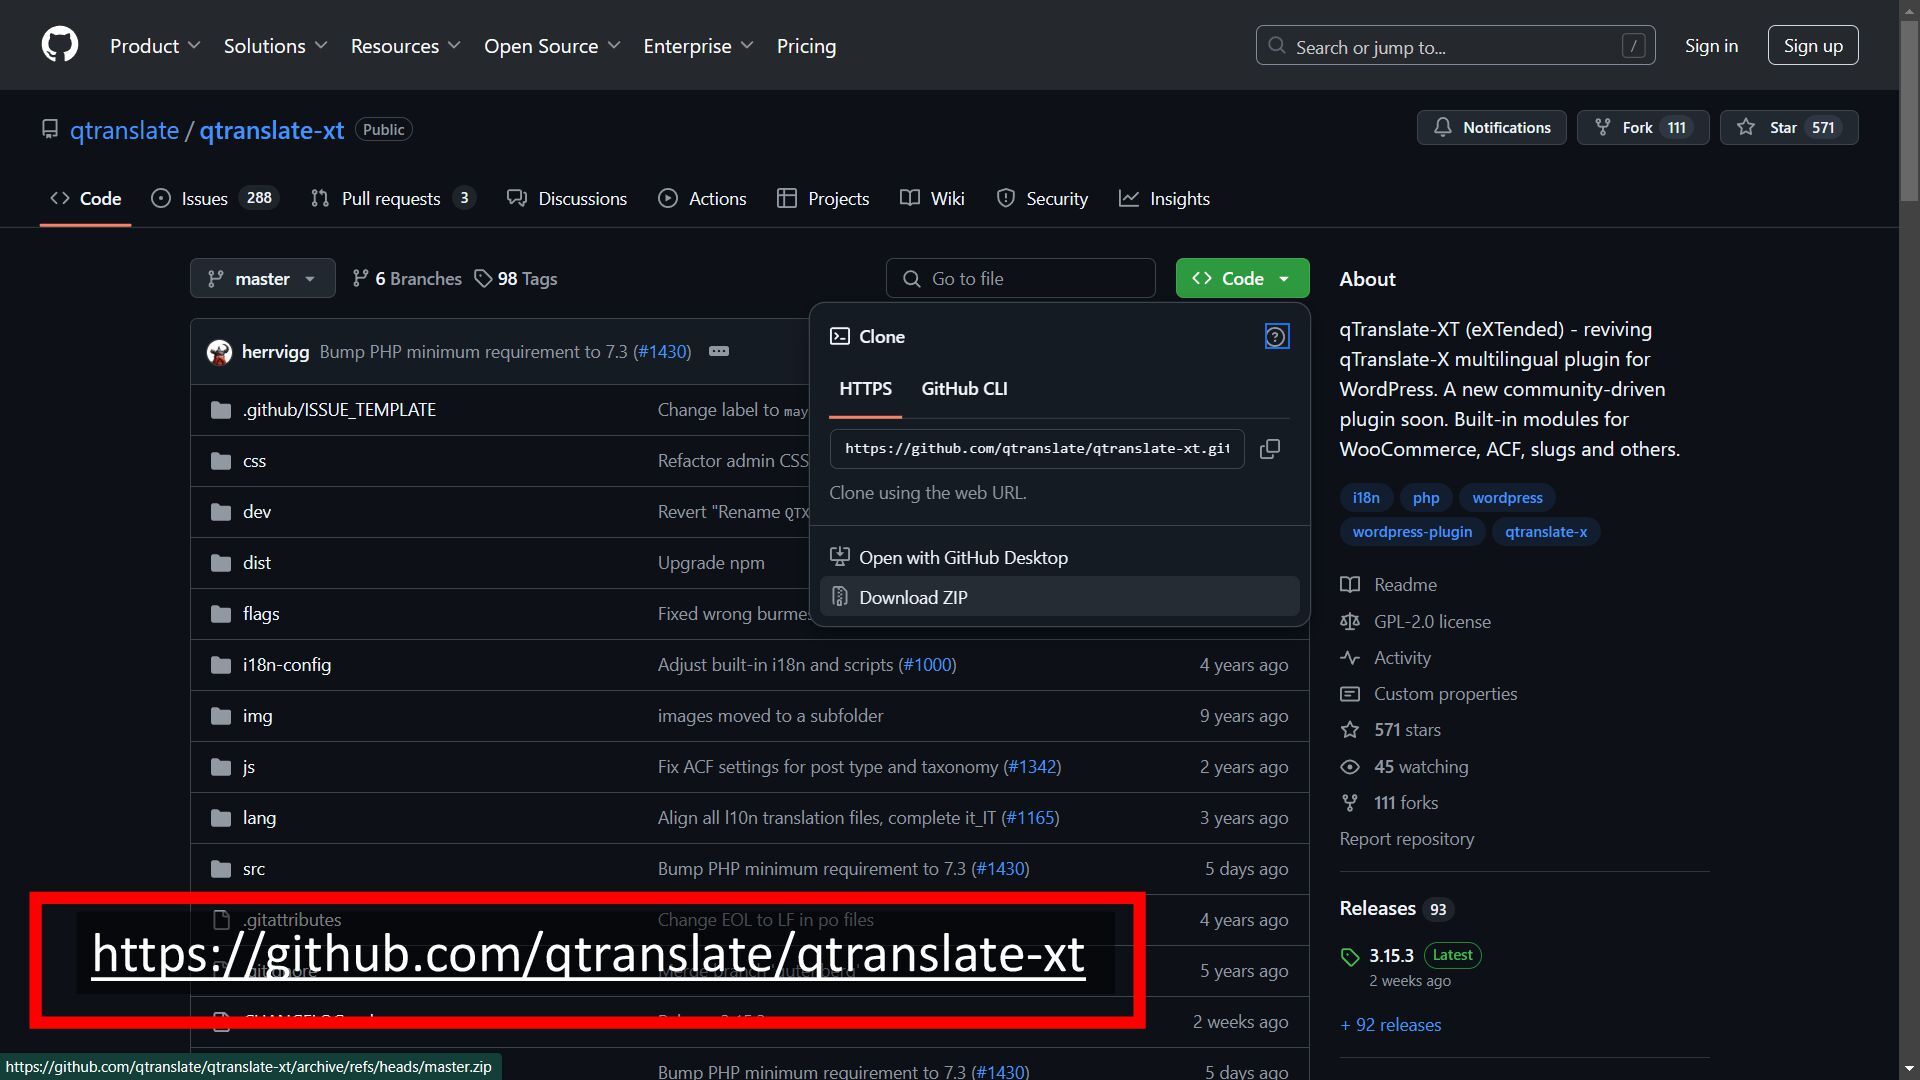
Task: Click the HTTPS clone URL text field
Action: (x=1037, y=449)
